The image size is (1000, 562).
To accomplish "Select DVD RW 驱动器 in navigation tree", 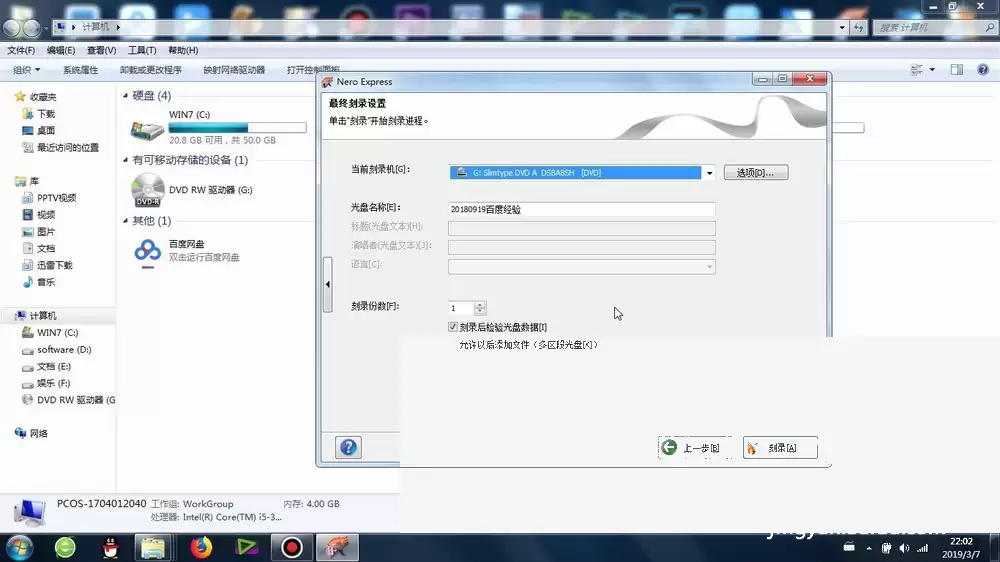I will click(x=76, y=400).
